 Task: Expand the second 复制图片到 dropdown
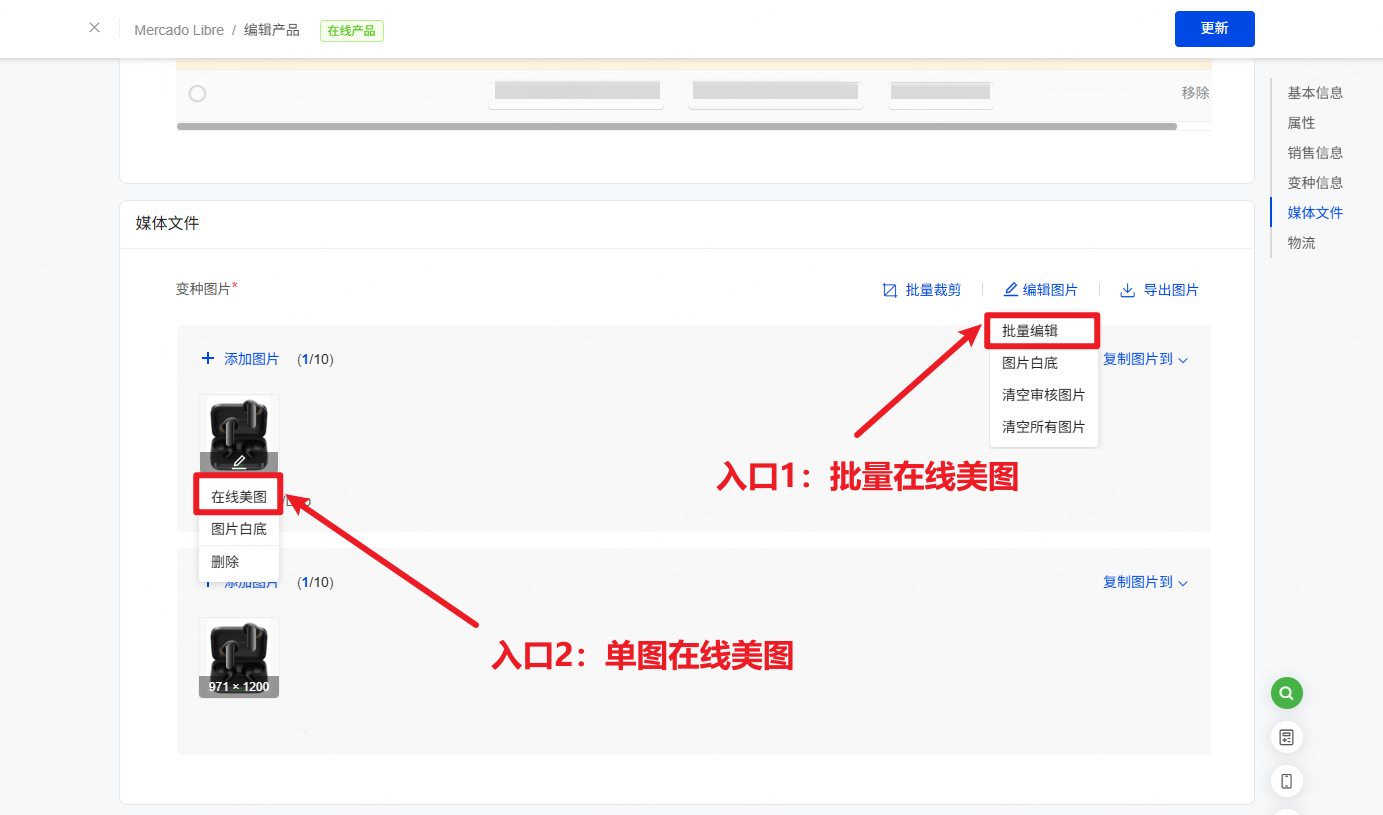(x=1145, y=582)
